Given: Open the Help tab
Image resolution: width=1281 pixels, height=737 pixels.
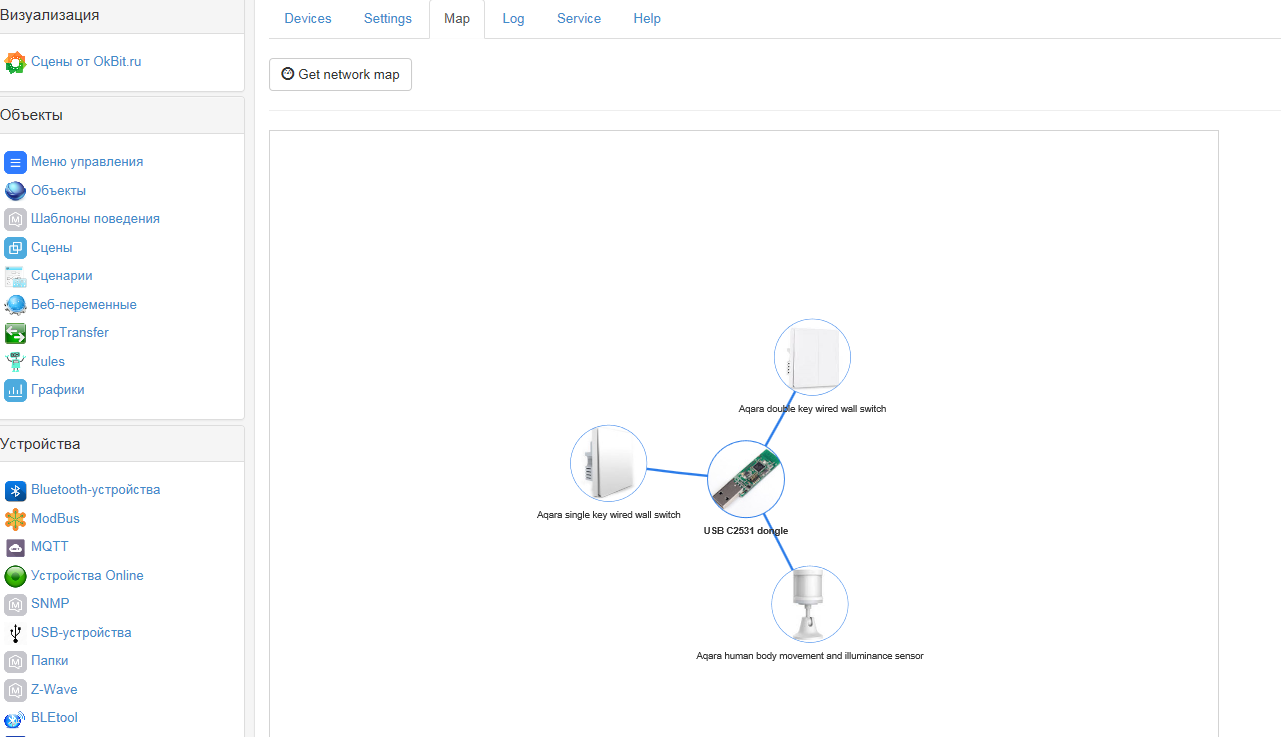Looking at the screenshot, I should click(647, 19).
